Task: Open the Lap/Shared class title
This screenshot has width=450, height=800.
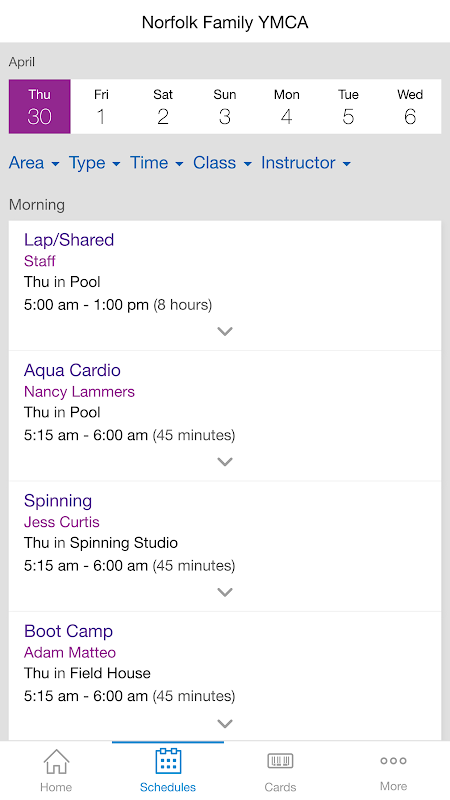Action: pyautogui.click(x=69, y=240)
